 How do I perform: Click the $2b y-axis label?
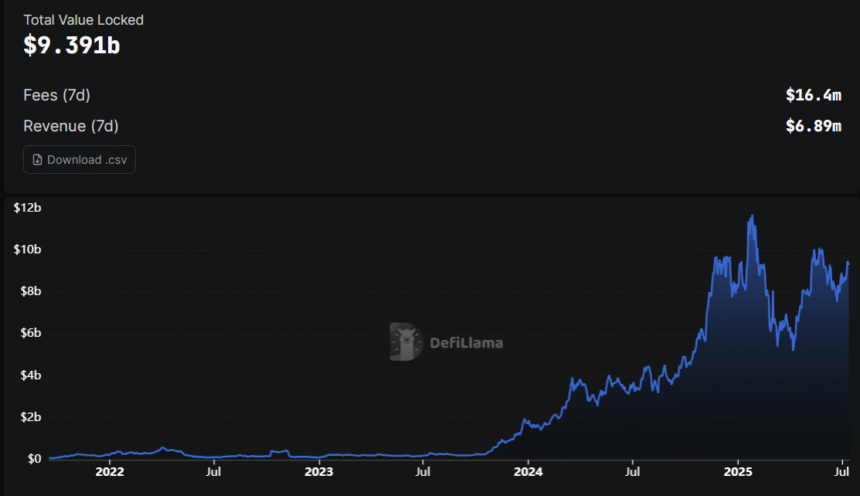tap(27, 417)
